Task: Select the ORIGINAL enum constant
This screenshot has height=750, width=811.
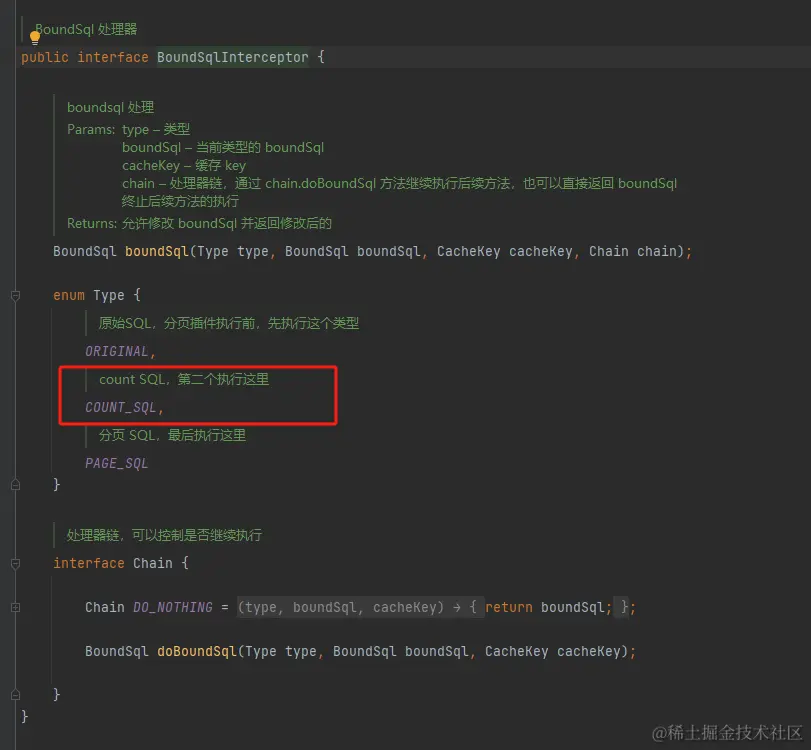Action: [117, 352]
